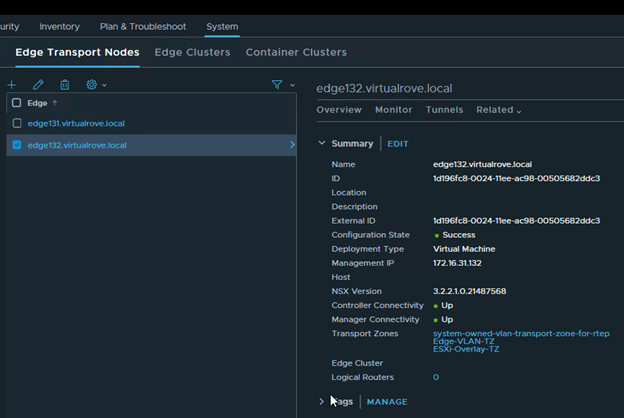The width and height of the screenshot is (624, 418).
Task: Expand the Tags section
Action: (x=322, y=402)
